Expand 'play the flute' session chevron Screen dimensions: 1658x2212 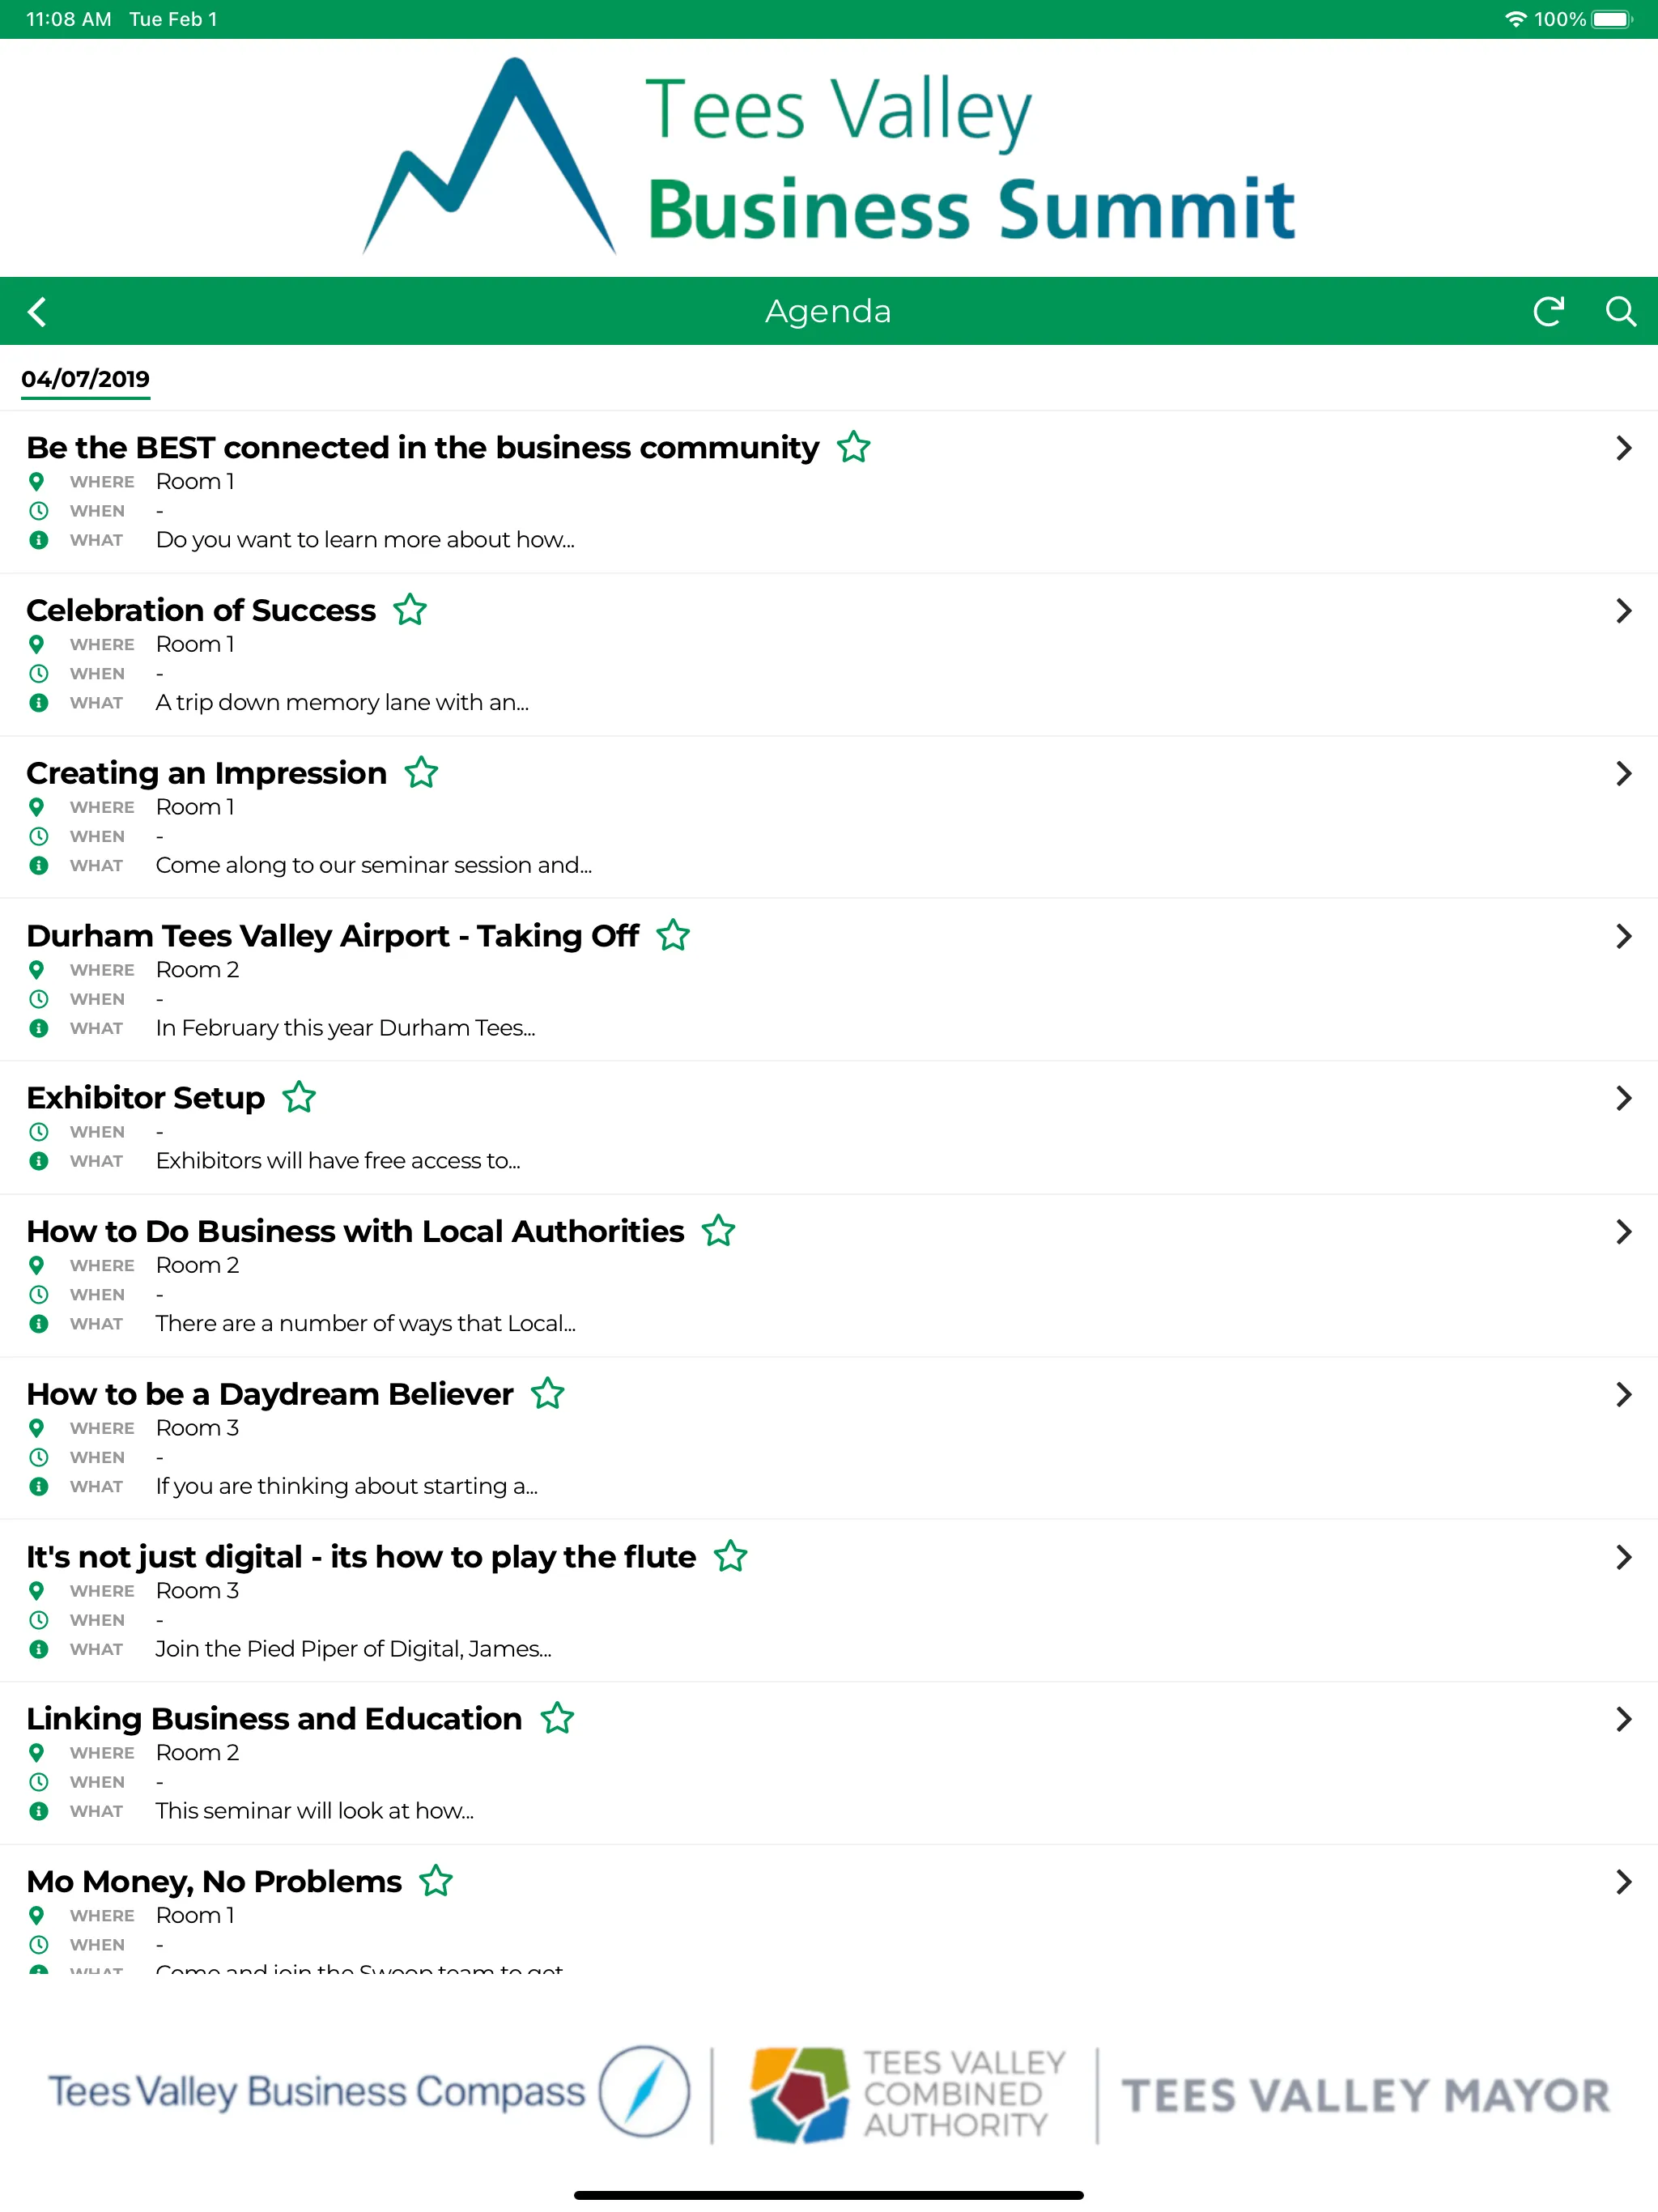coord(1623,1558)
